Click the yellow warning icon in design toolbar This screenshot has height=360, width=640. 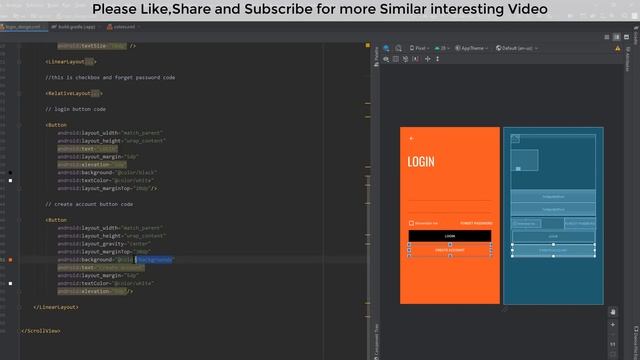coord(618,49)
